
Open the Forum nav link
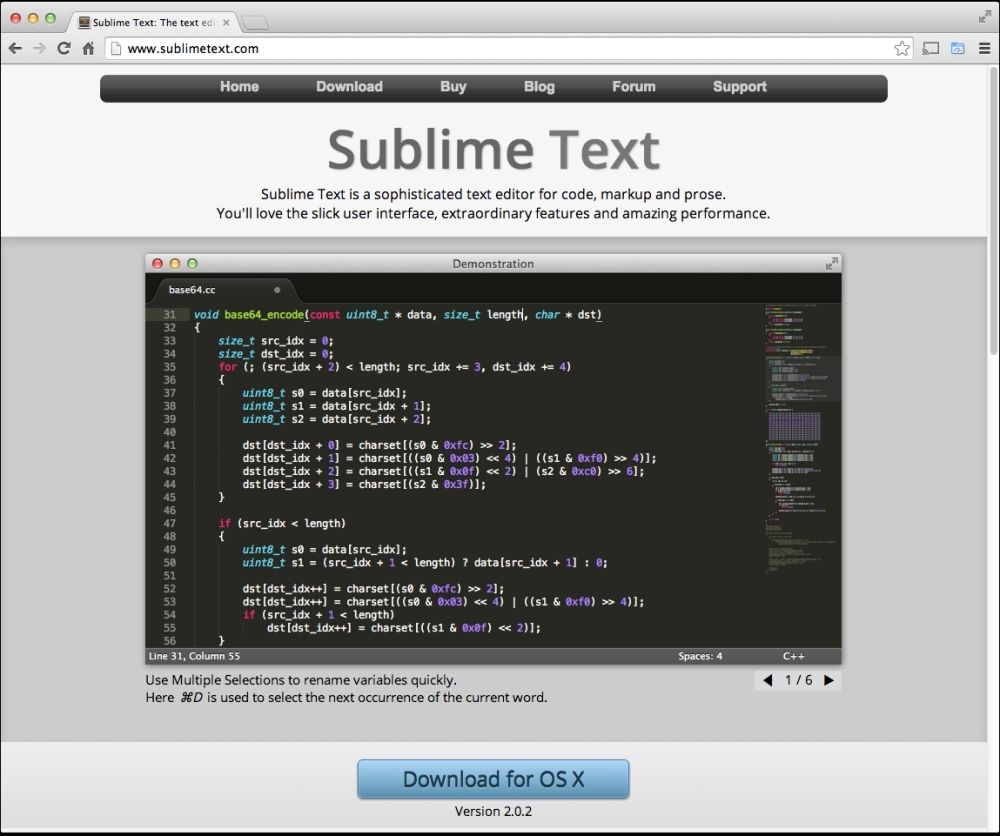tap(634, 87)
